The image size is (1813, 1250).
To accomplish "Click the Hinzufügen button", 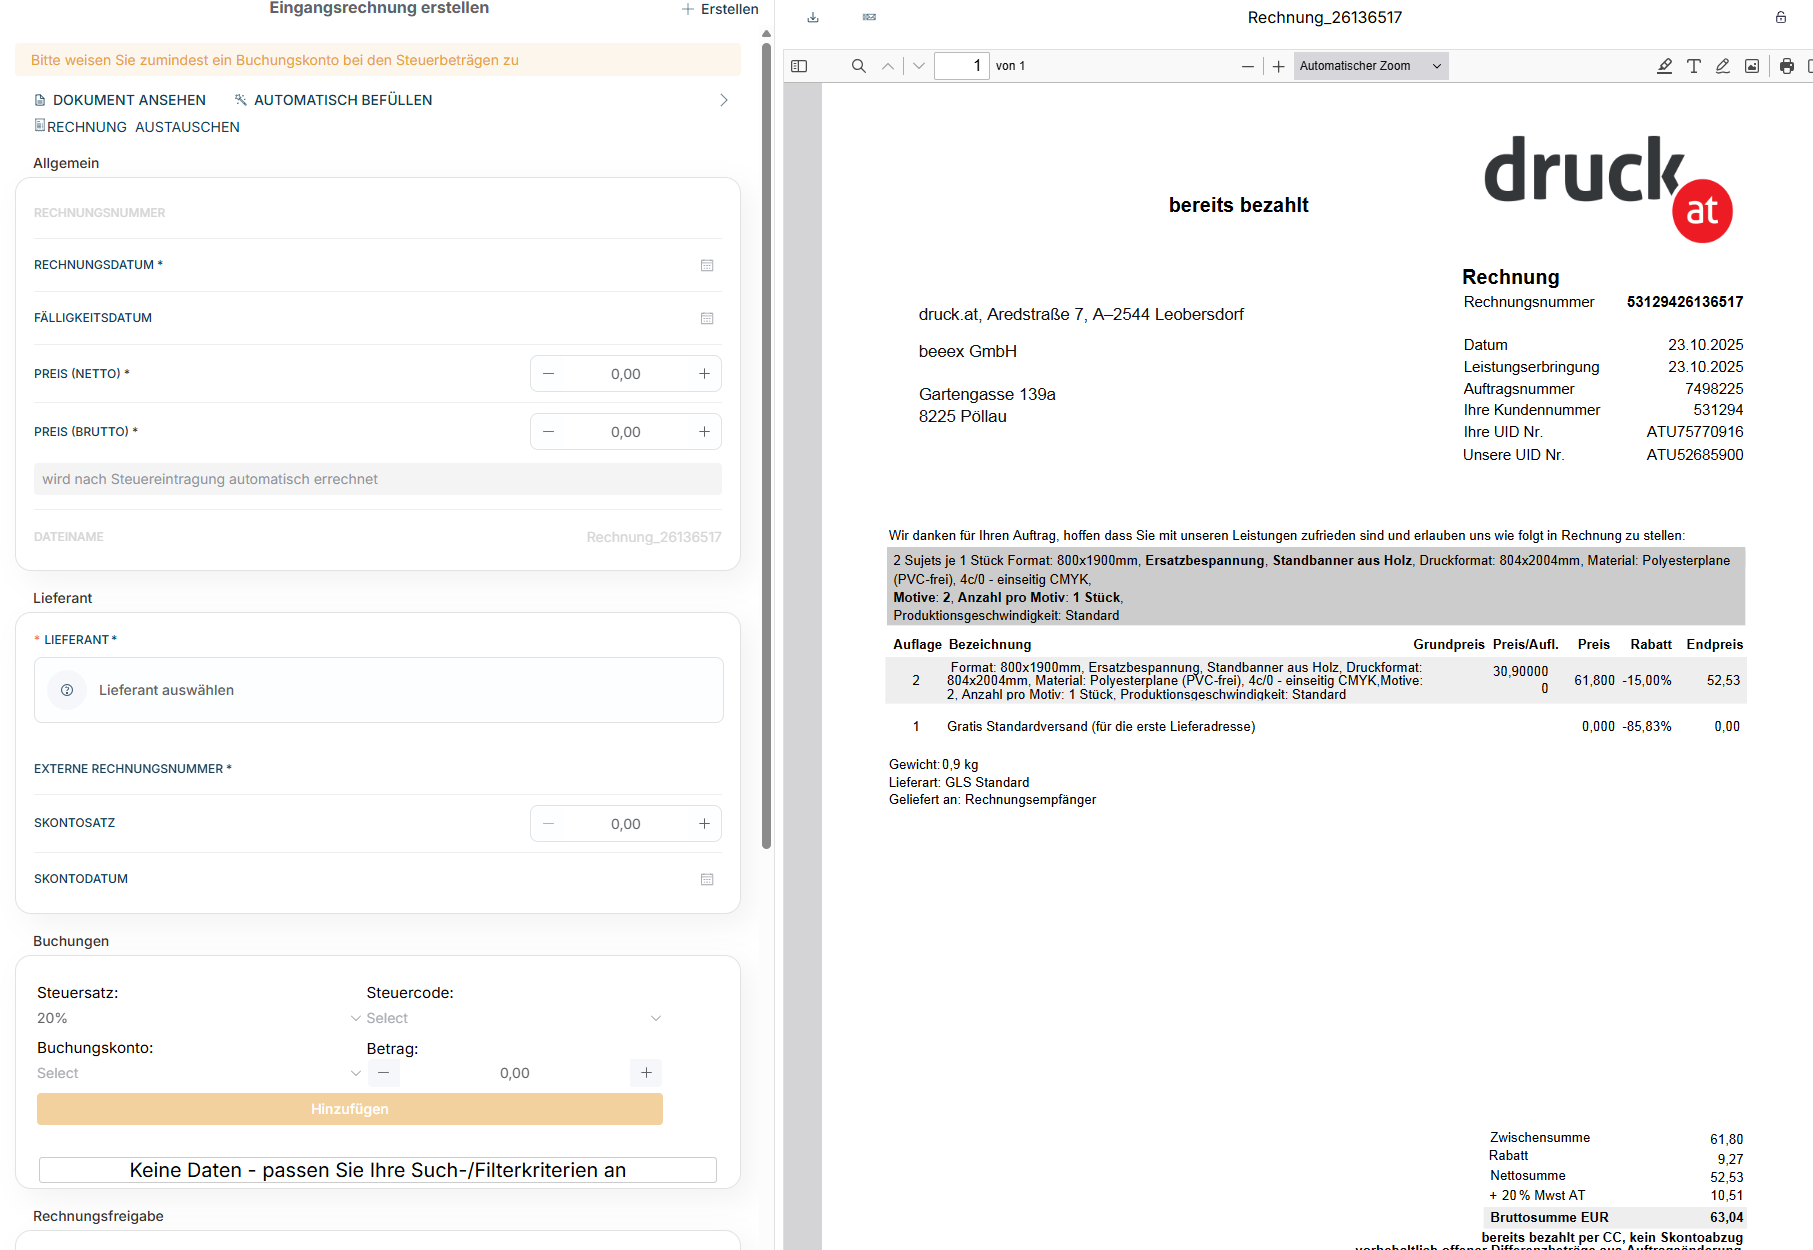I will tap(349, 1109).
